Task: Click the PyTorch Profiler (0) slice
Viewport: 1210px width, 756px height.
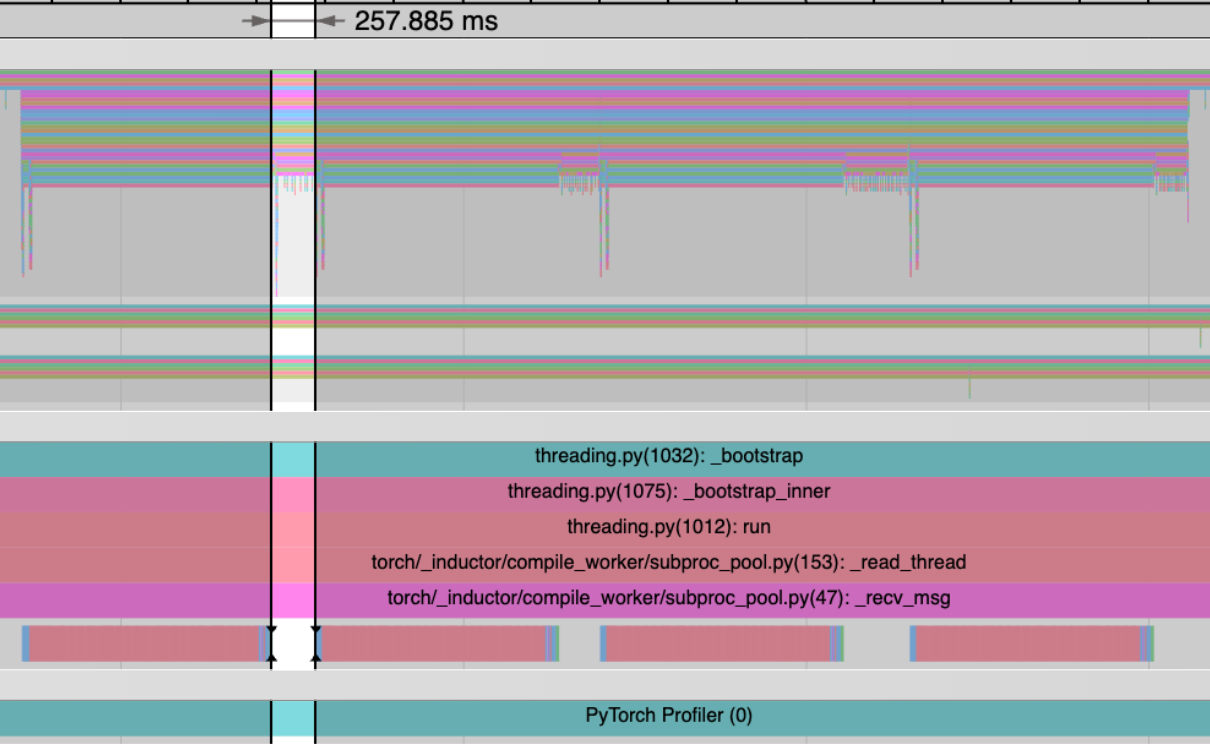Action: [668, 716]
